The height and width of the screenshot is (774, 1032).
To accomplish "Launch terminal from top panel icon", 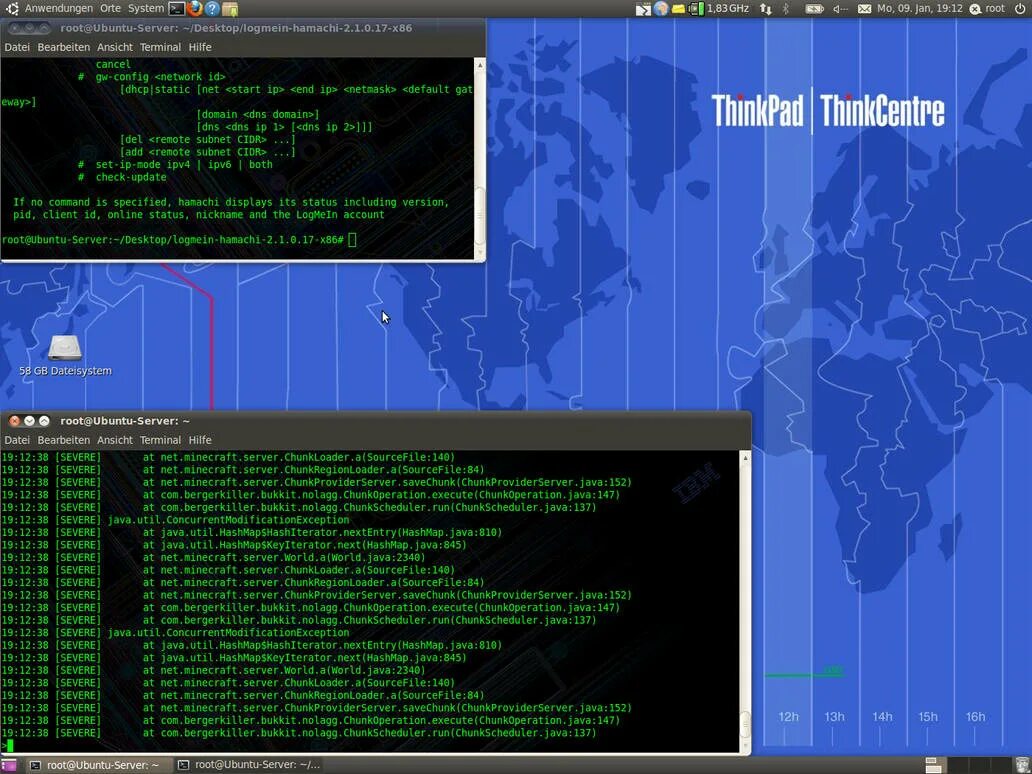I will [176, 9].
